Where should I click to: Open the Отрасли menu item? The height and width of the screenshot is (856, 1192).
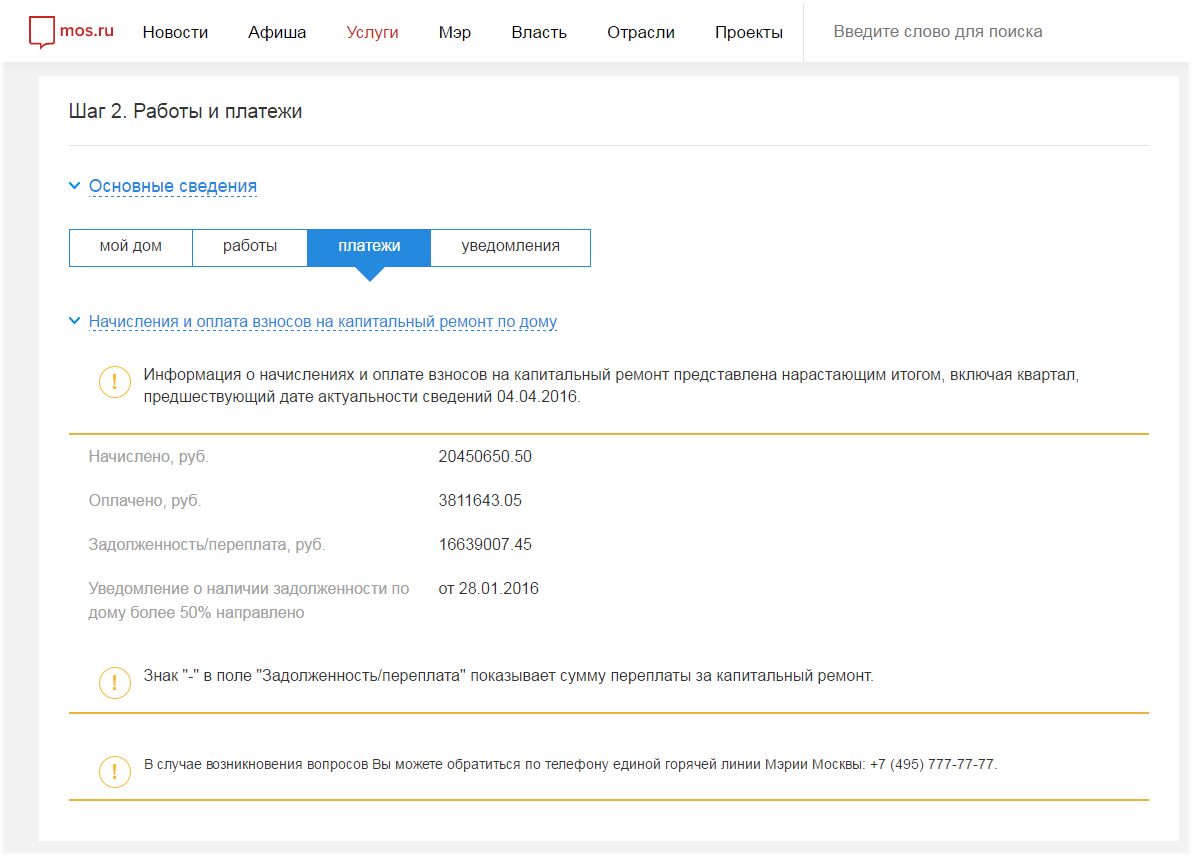pos(640,32)
